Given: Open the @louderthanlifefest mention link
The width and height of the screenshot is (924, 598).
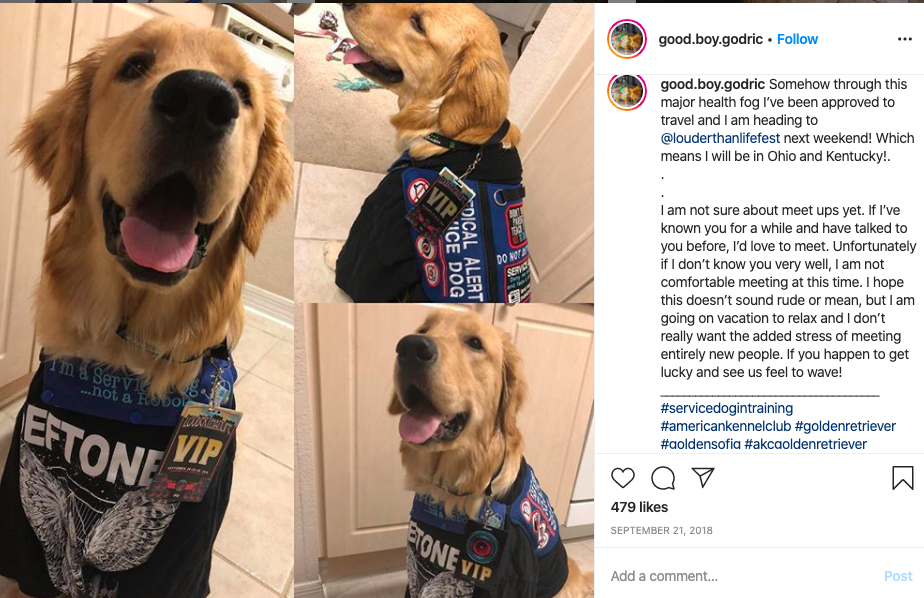Looking at the screenshot, I should coord(720,138).
